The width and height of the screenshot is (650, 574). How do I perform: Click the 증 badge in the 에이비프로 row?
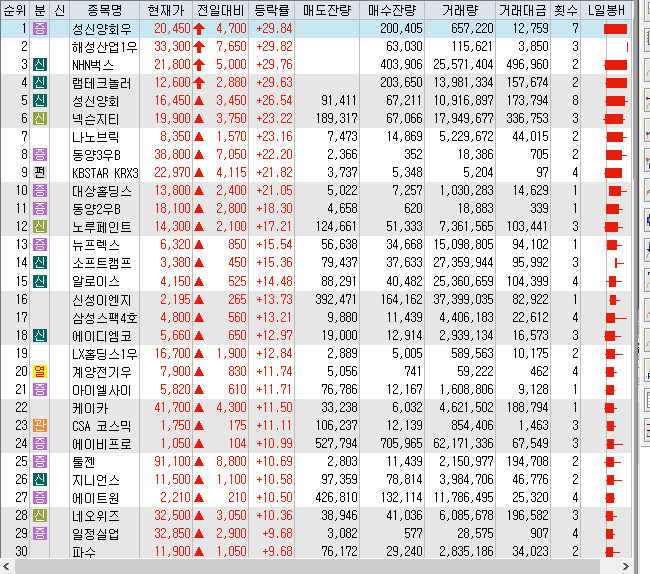tap(40, 443)
